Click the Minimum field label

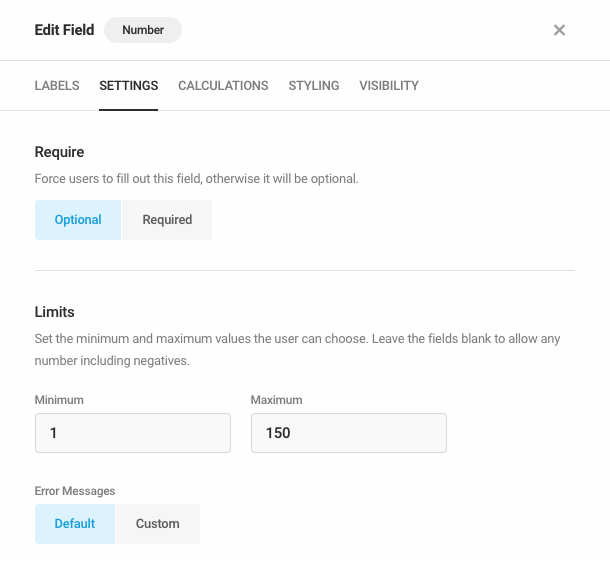[x=59, y=400]
